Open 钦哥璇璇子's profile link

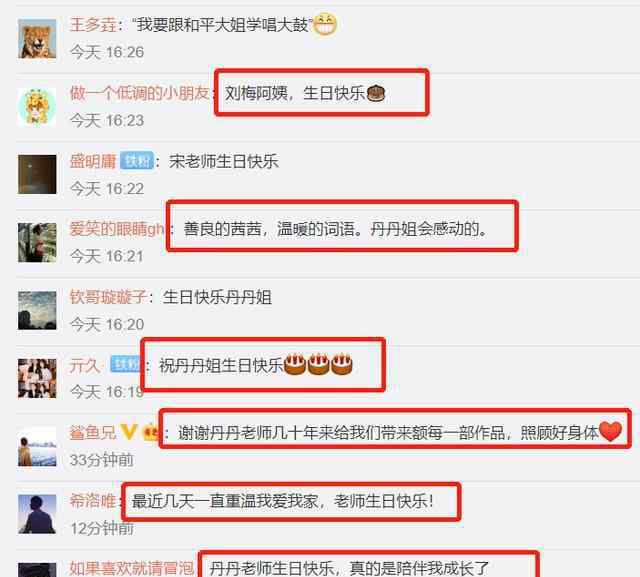point(108,297)
